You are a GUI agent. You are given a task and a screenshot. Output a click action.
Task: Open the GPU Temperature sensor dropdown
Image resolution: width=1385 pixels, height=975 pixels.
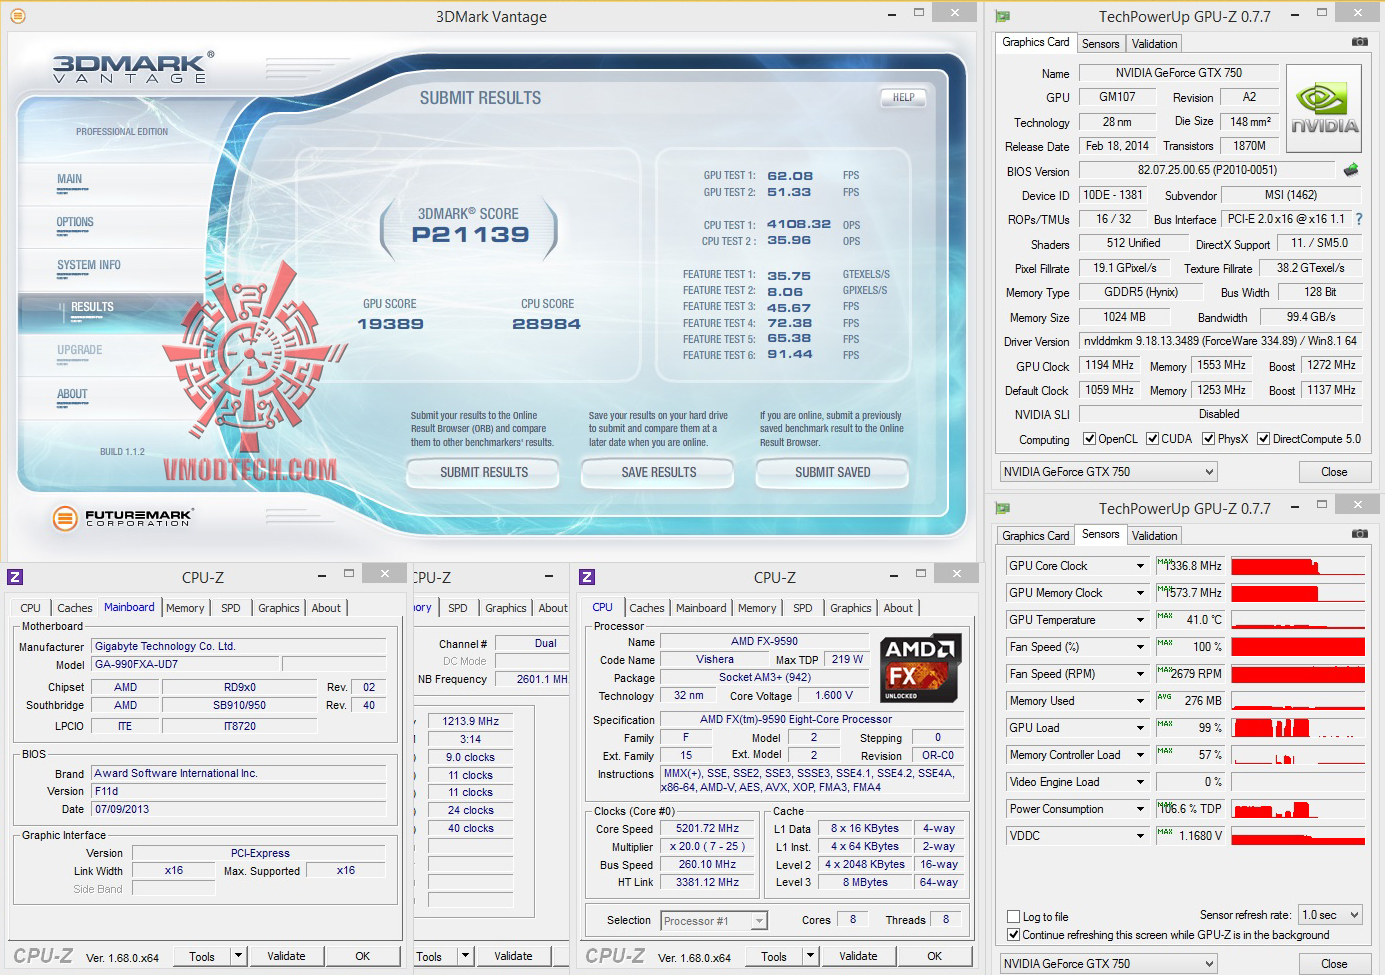(x=1140, y=620)
